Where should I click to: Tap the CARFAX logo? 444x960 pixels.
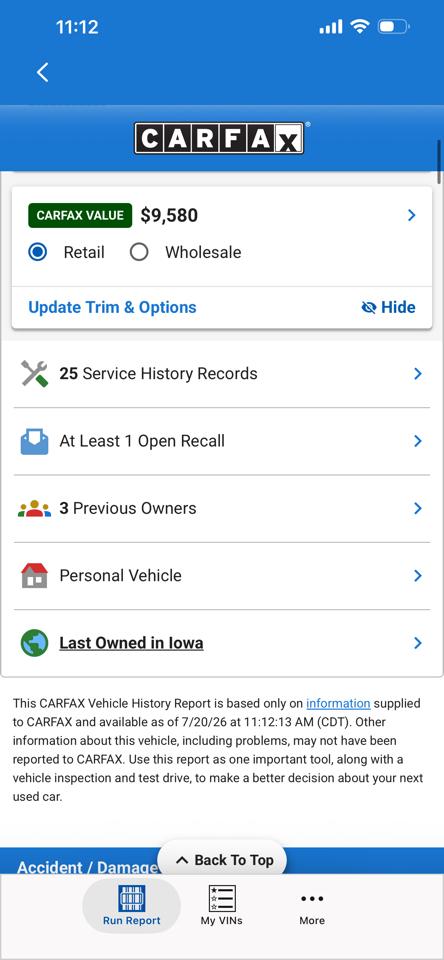[x=219, y=138]
